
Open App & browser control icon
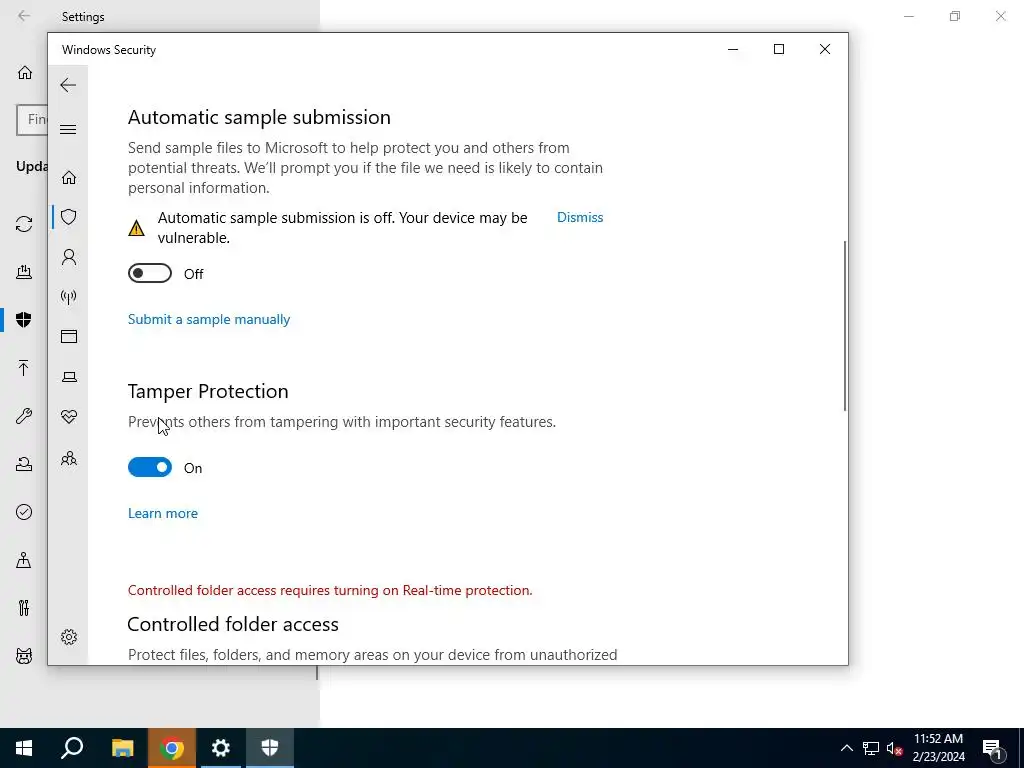pos(69,336)
